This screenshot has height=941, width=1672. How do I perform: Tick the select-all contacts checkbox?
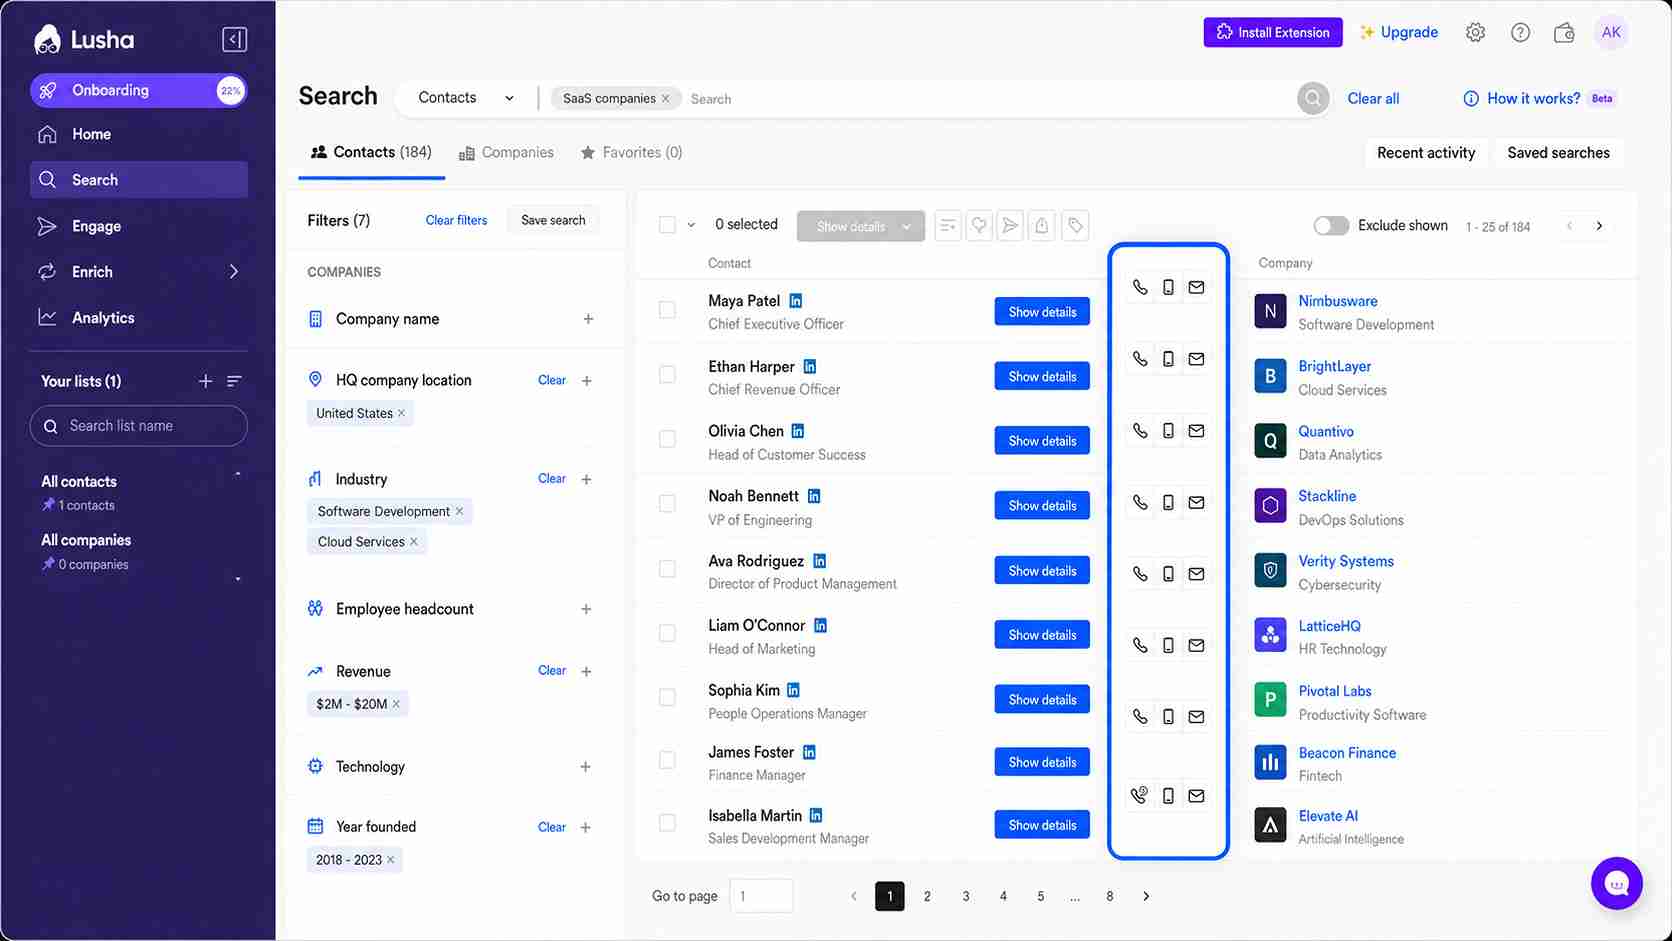(667, 225)
